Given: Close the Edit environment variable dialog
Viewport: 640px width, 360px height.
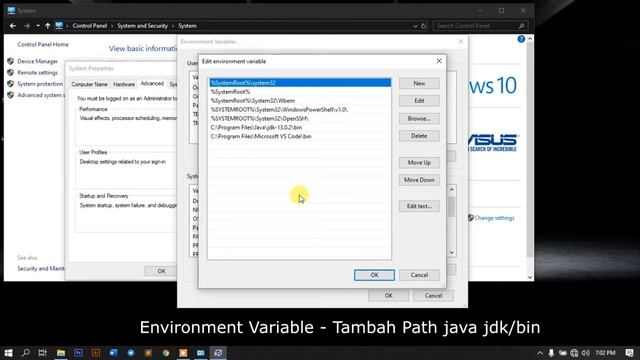Looking at the screenshot, I should 439,61.
